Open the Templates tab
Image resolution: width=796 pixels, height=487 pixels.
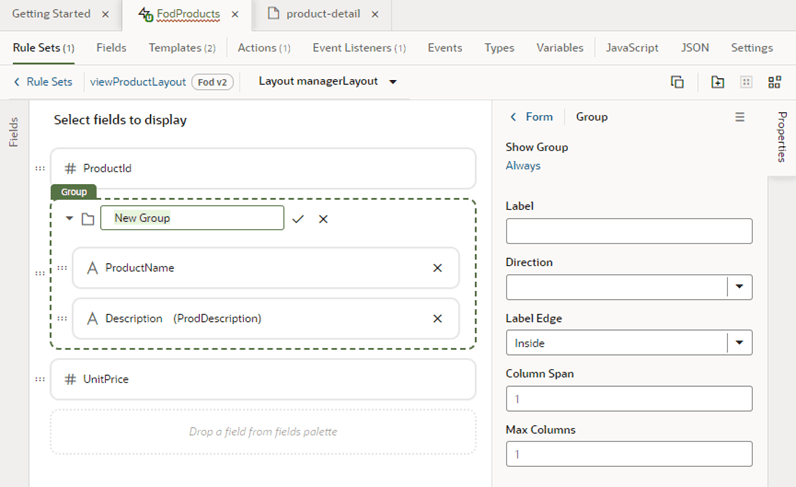(x=182, y=48)
